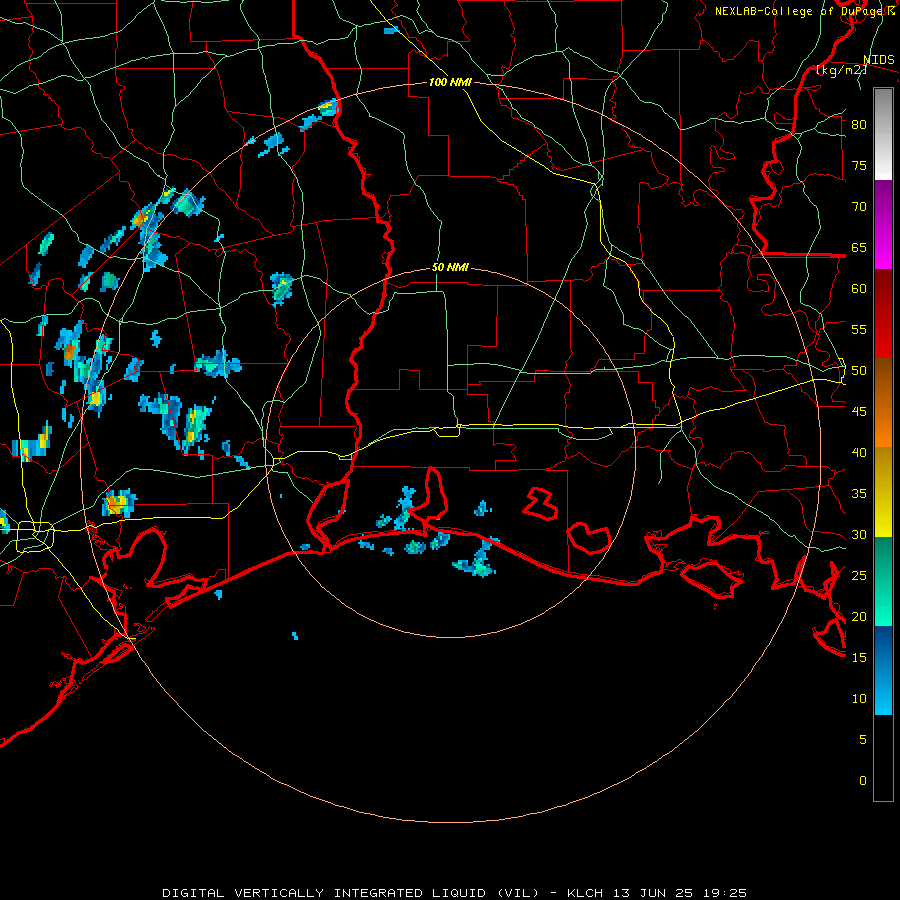Image resolution: width=900 pixels, height=900 pixels.
Task: Click the 10 legend number
Action: pos(859,699)
